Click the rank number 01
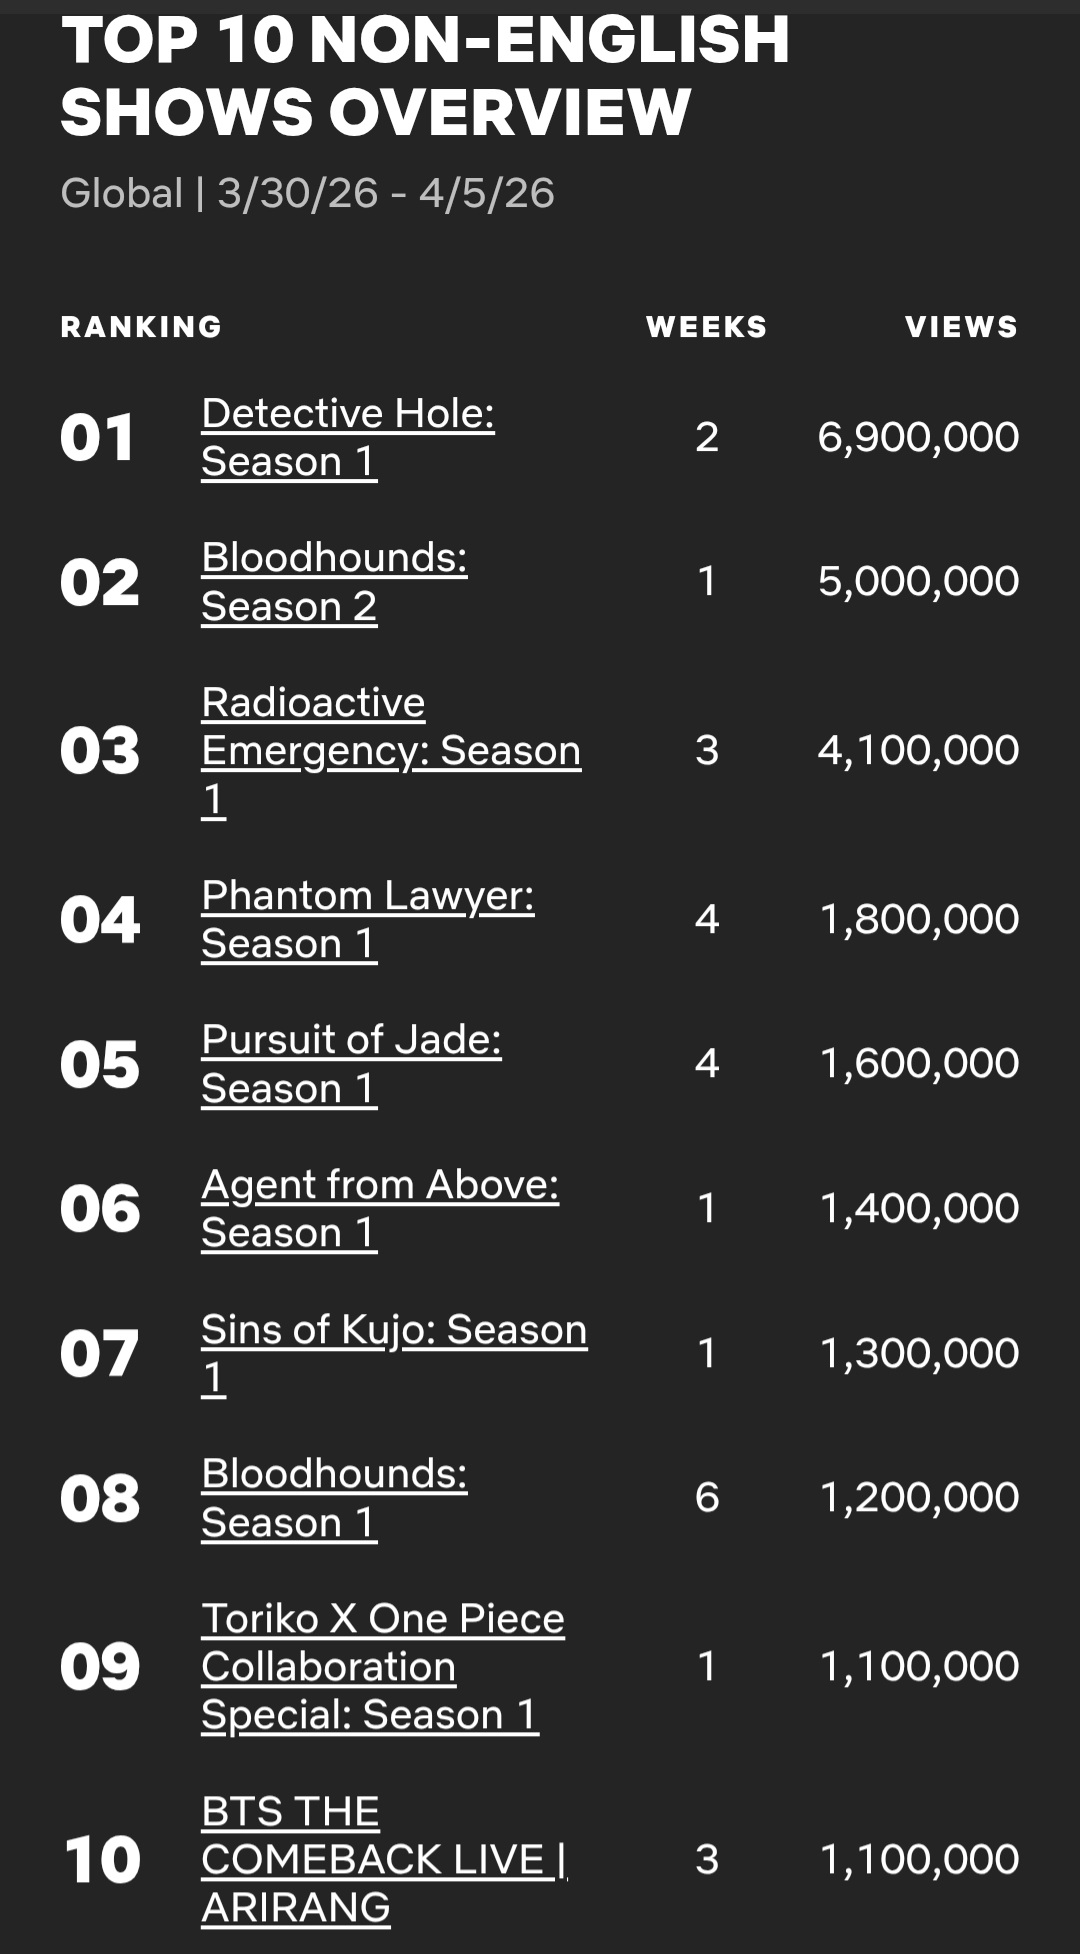Viewport: 1080px width, 1954px height. pyautogui.click(x=97, y=438)
